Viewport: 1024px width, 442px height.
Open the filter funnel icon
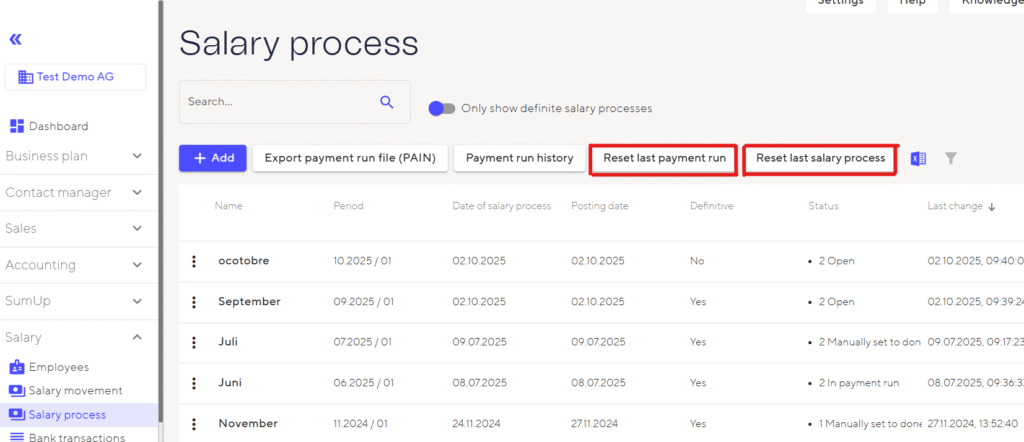click(951, 158)
